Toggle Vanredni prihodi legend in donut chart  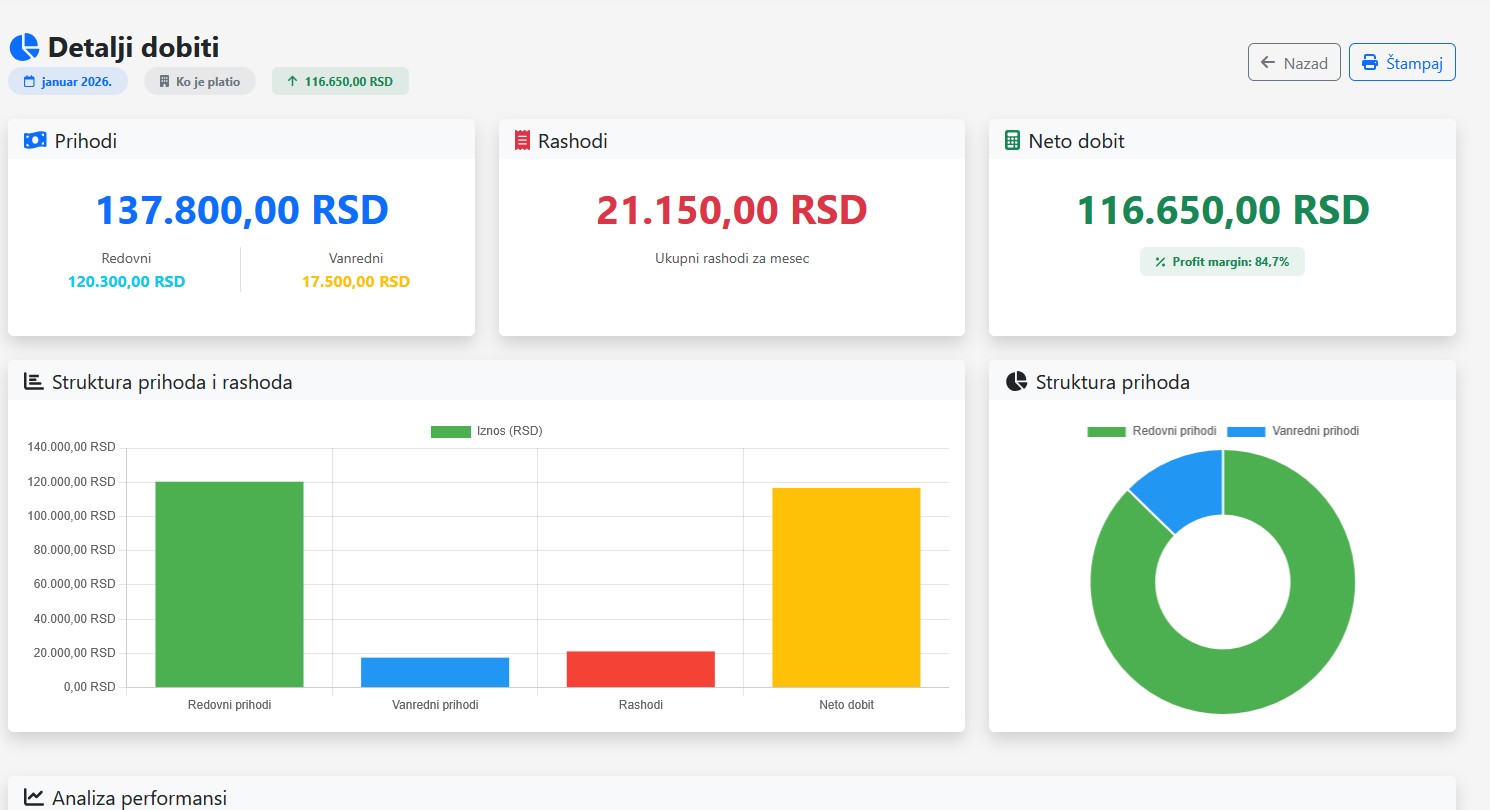pos(1293,431)
